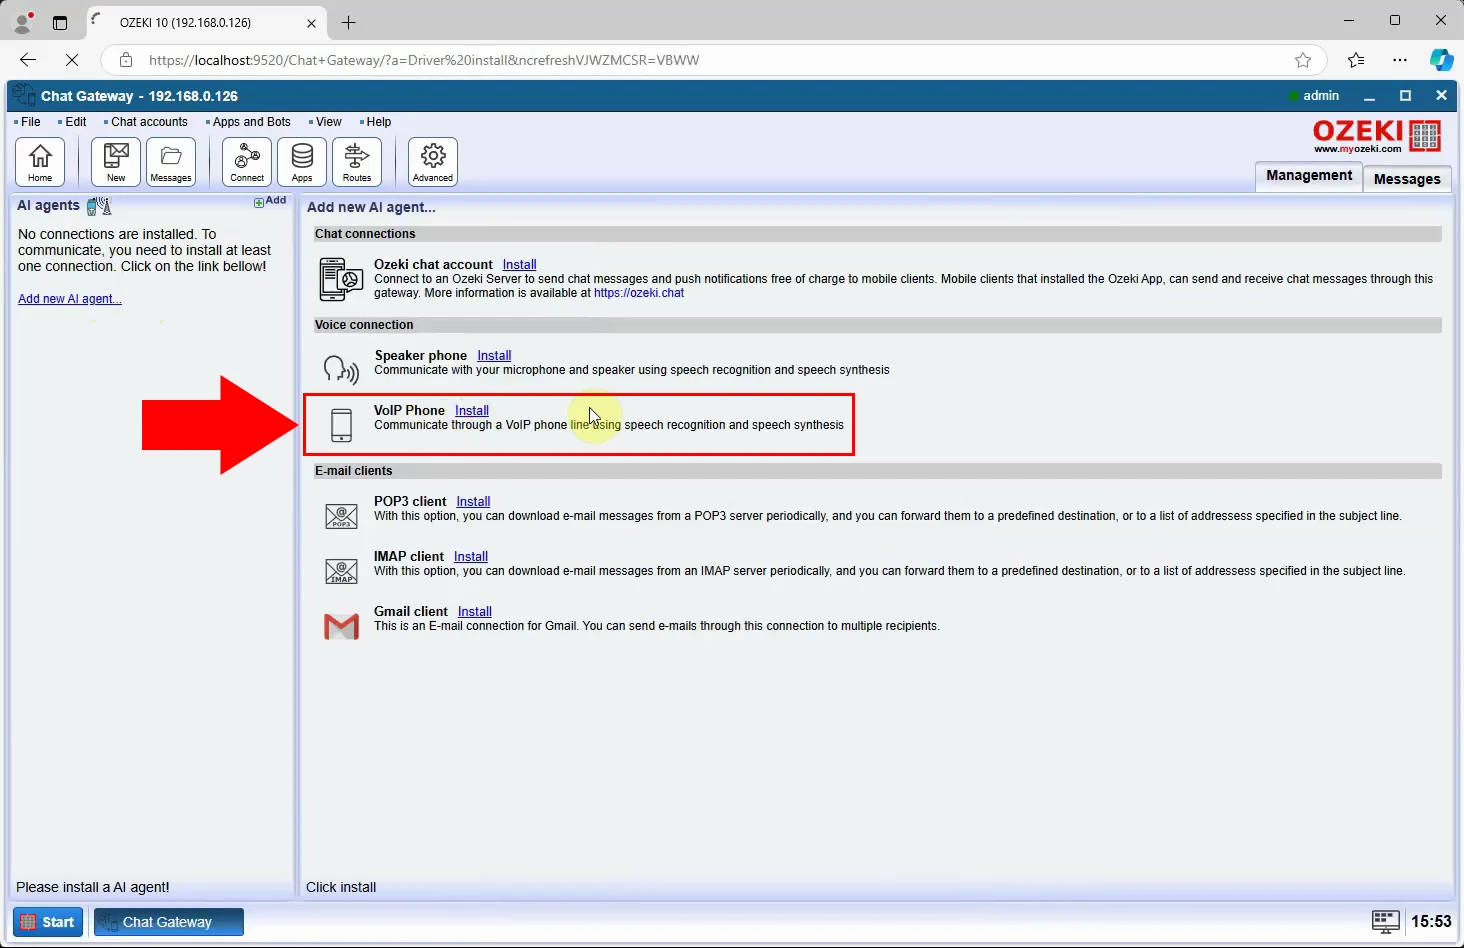
Task: Click the Add new AI agent link
Action: (70, 299)
